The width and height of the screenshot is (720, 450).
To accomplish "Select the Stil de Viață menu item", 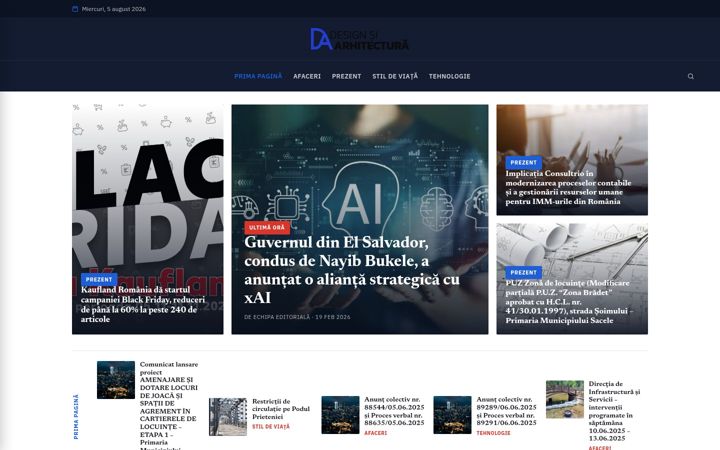I will 395,76.
